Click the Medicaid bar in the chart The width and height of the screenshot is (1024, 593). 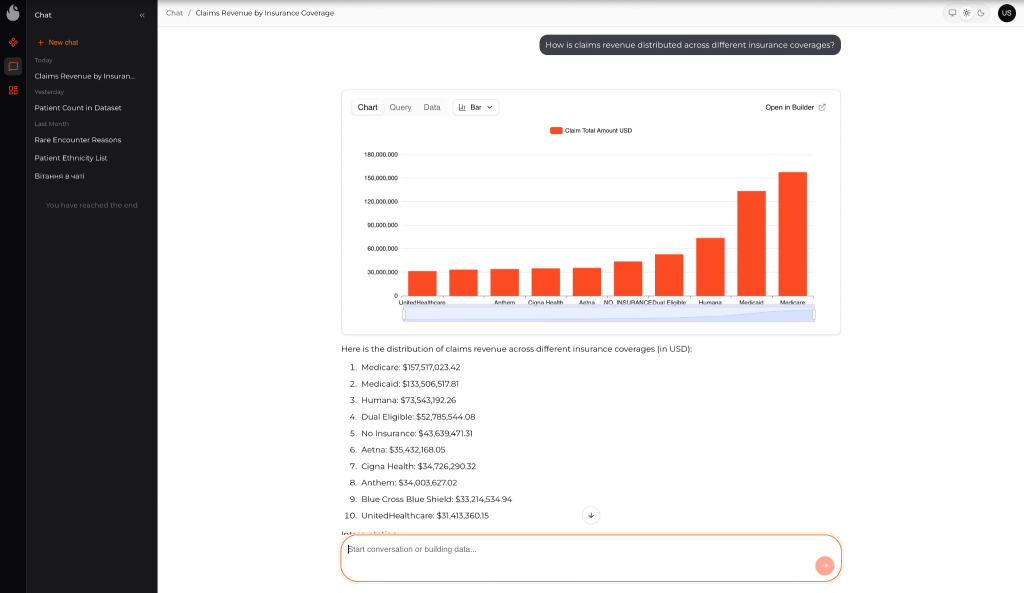(x=751, y=244)
